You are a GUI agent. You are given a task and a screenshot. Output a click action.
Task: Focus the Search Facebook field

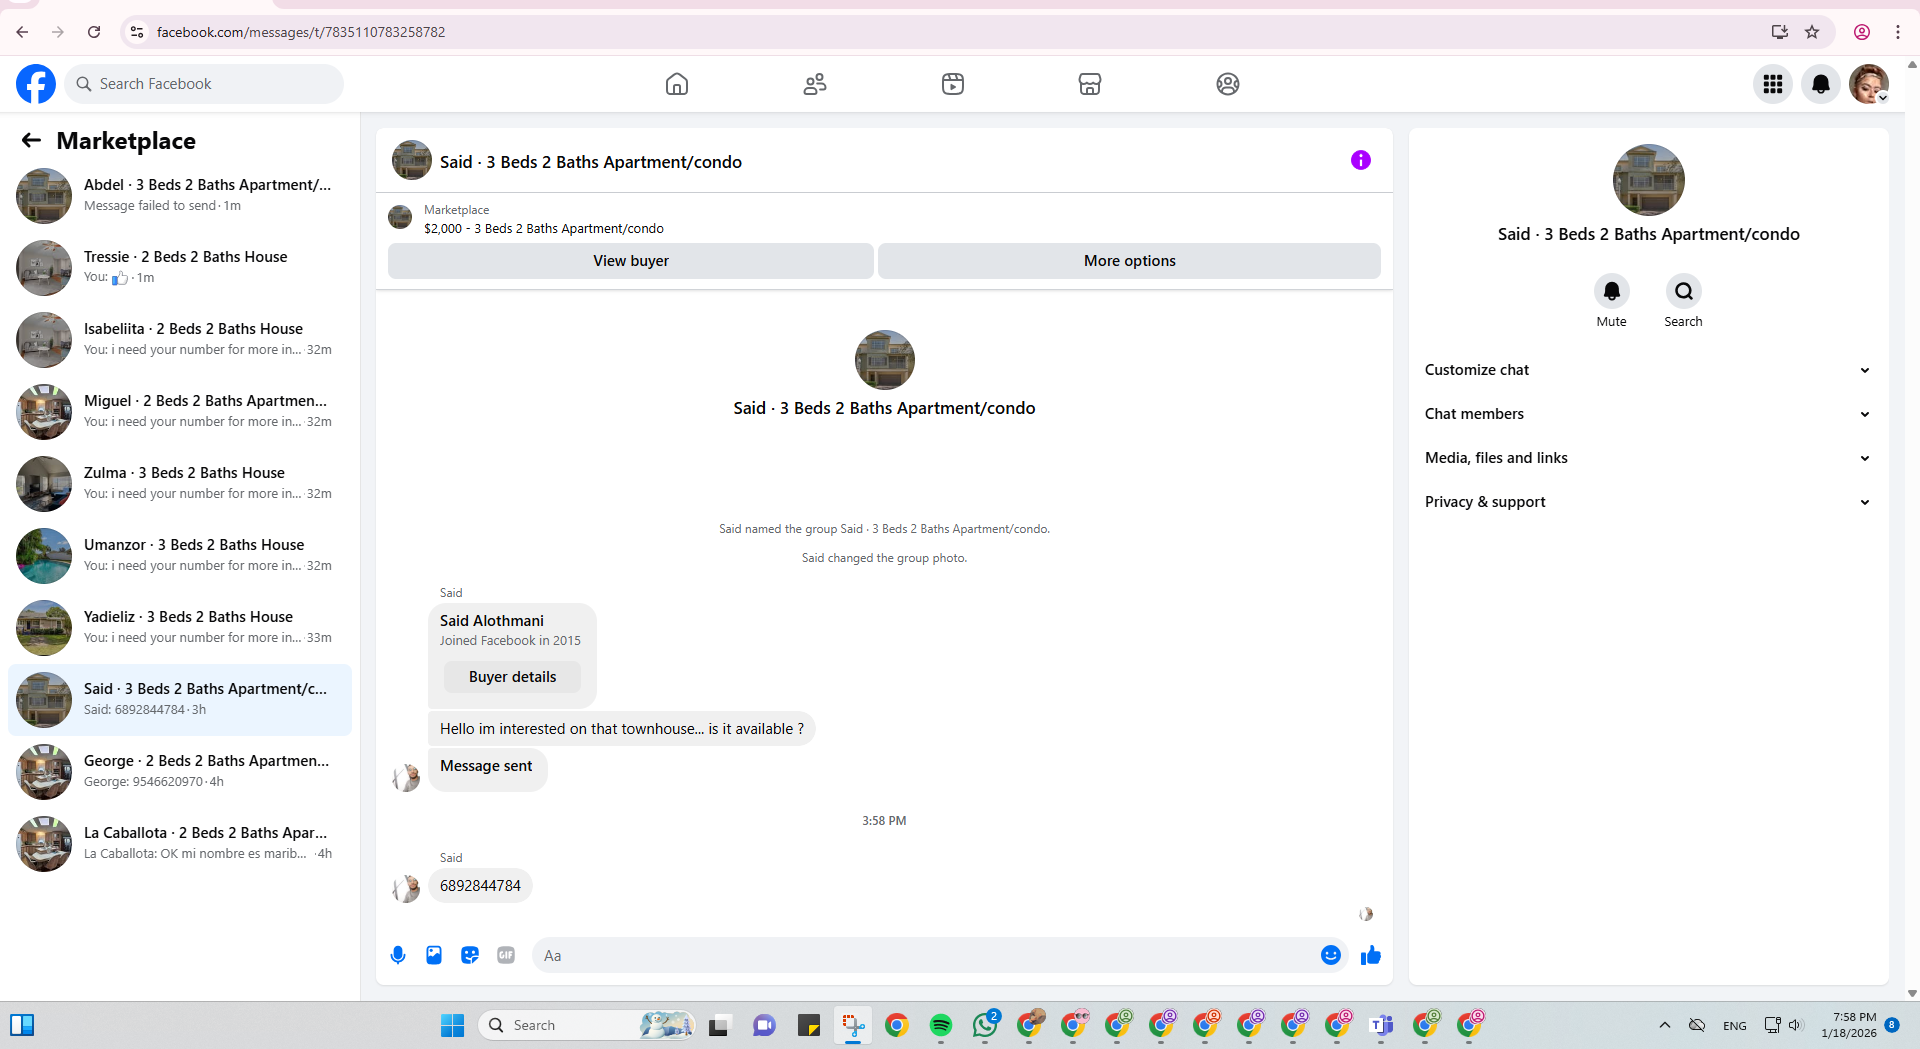[204, 84]
